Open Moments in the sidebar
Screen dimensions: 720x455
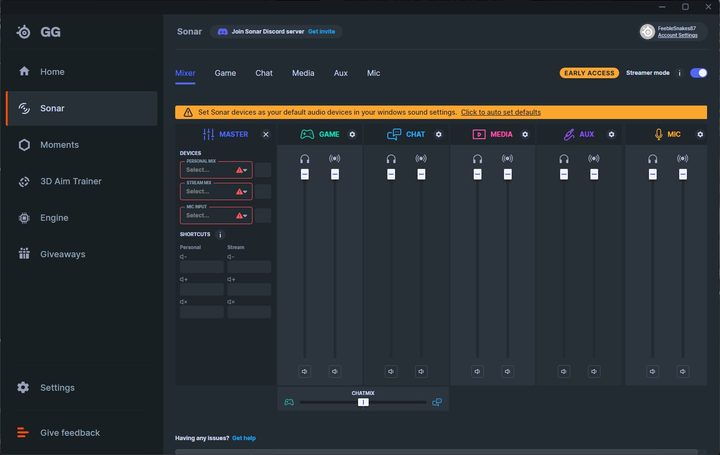pos(82,145)
